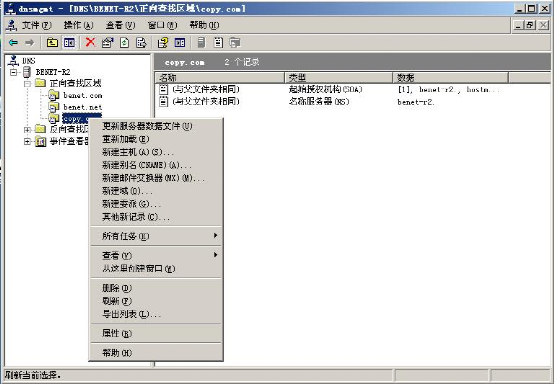Click the New zone windows toolbar icon
Image resolution: width=554 pixels, height=384 pixels.
coord(235,43)
